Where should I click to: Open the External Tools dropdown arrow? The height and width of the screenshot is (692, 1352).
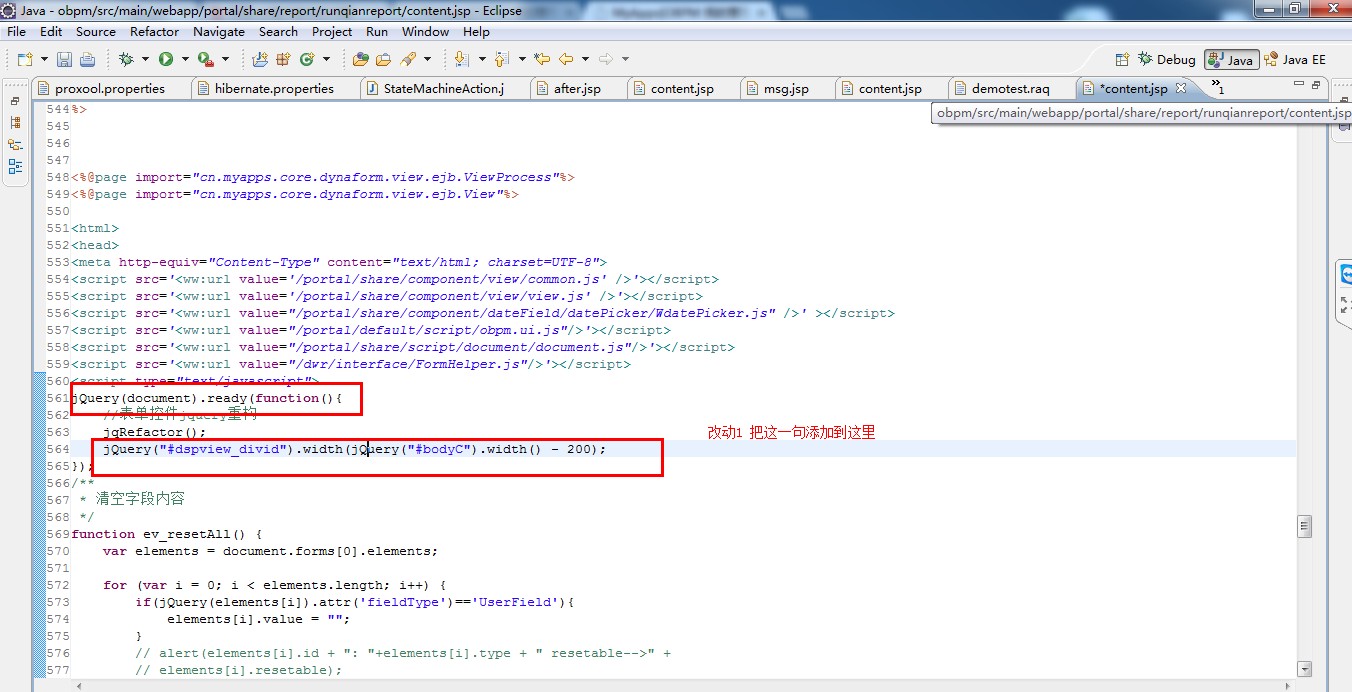pyautogui.click(x=225, y=59)
